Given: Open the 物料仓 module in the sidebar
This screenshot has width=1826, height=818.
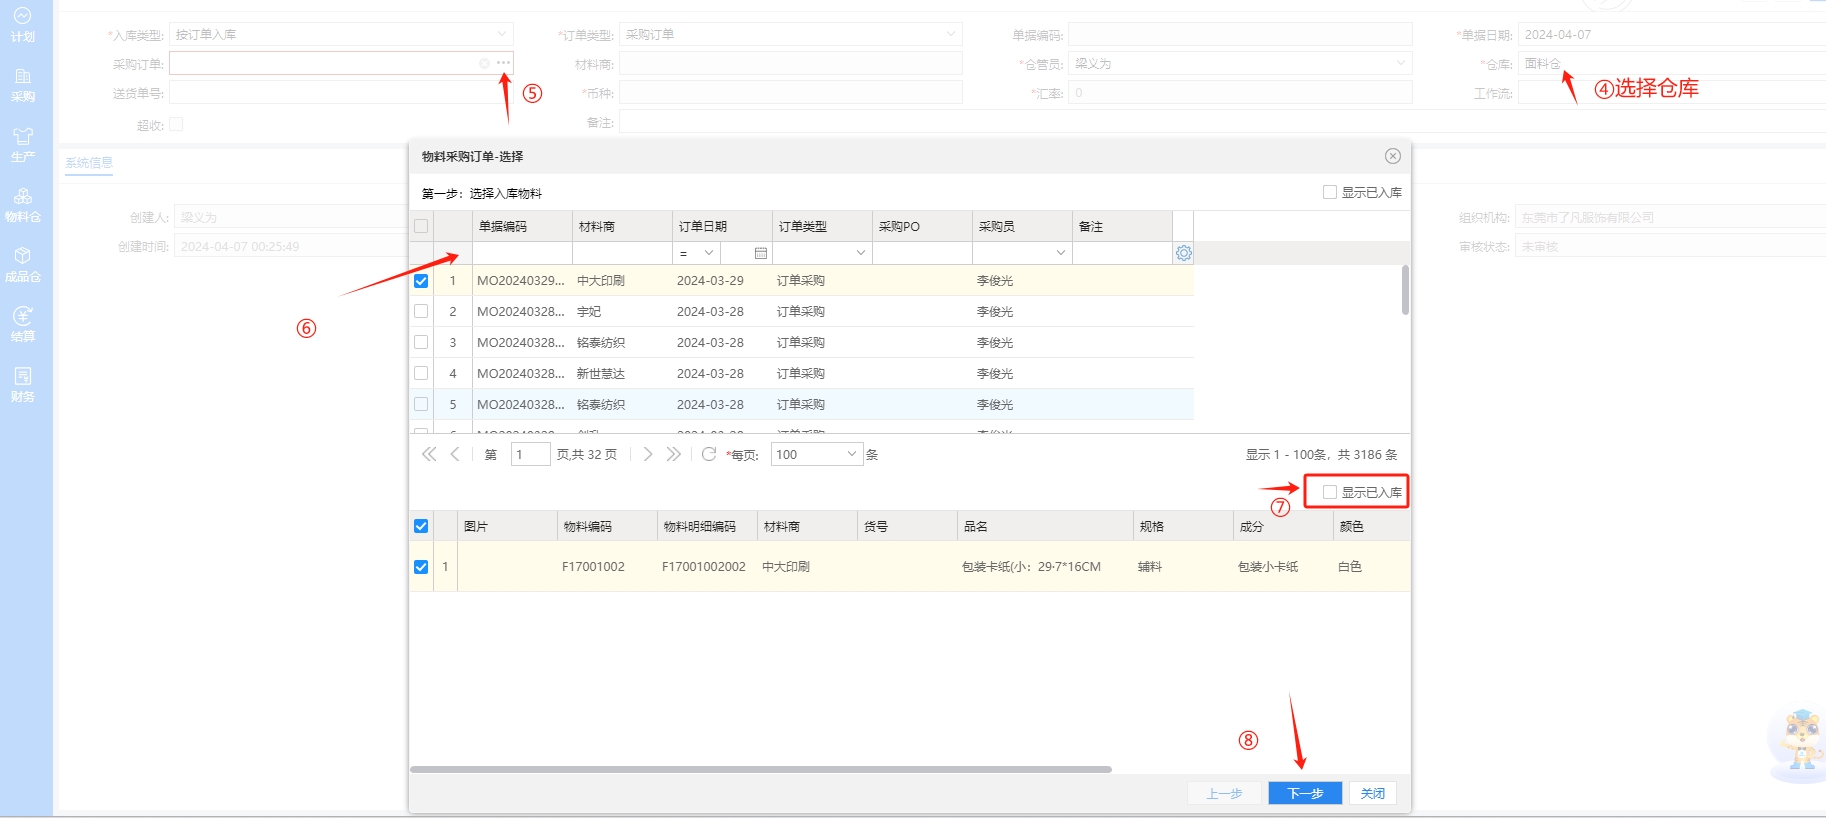Looking at the screenshot, I should click(x=22, y=205).
